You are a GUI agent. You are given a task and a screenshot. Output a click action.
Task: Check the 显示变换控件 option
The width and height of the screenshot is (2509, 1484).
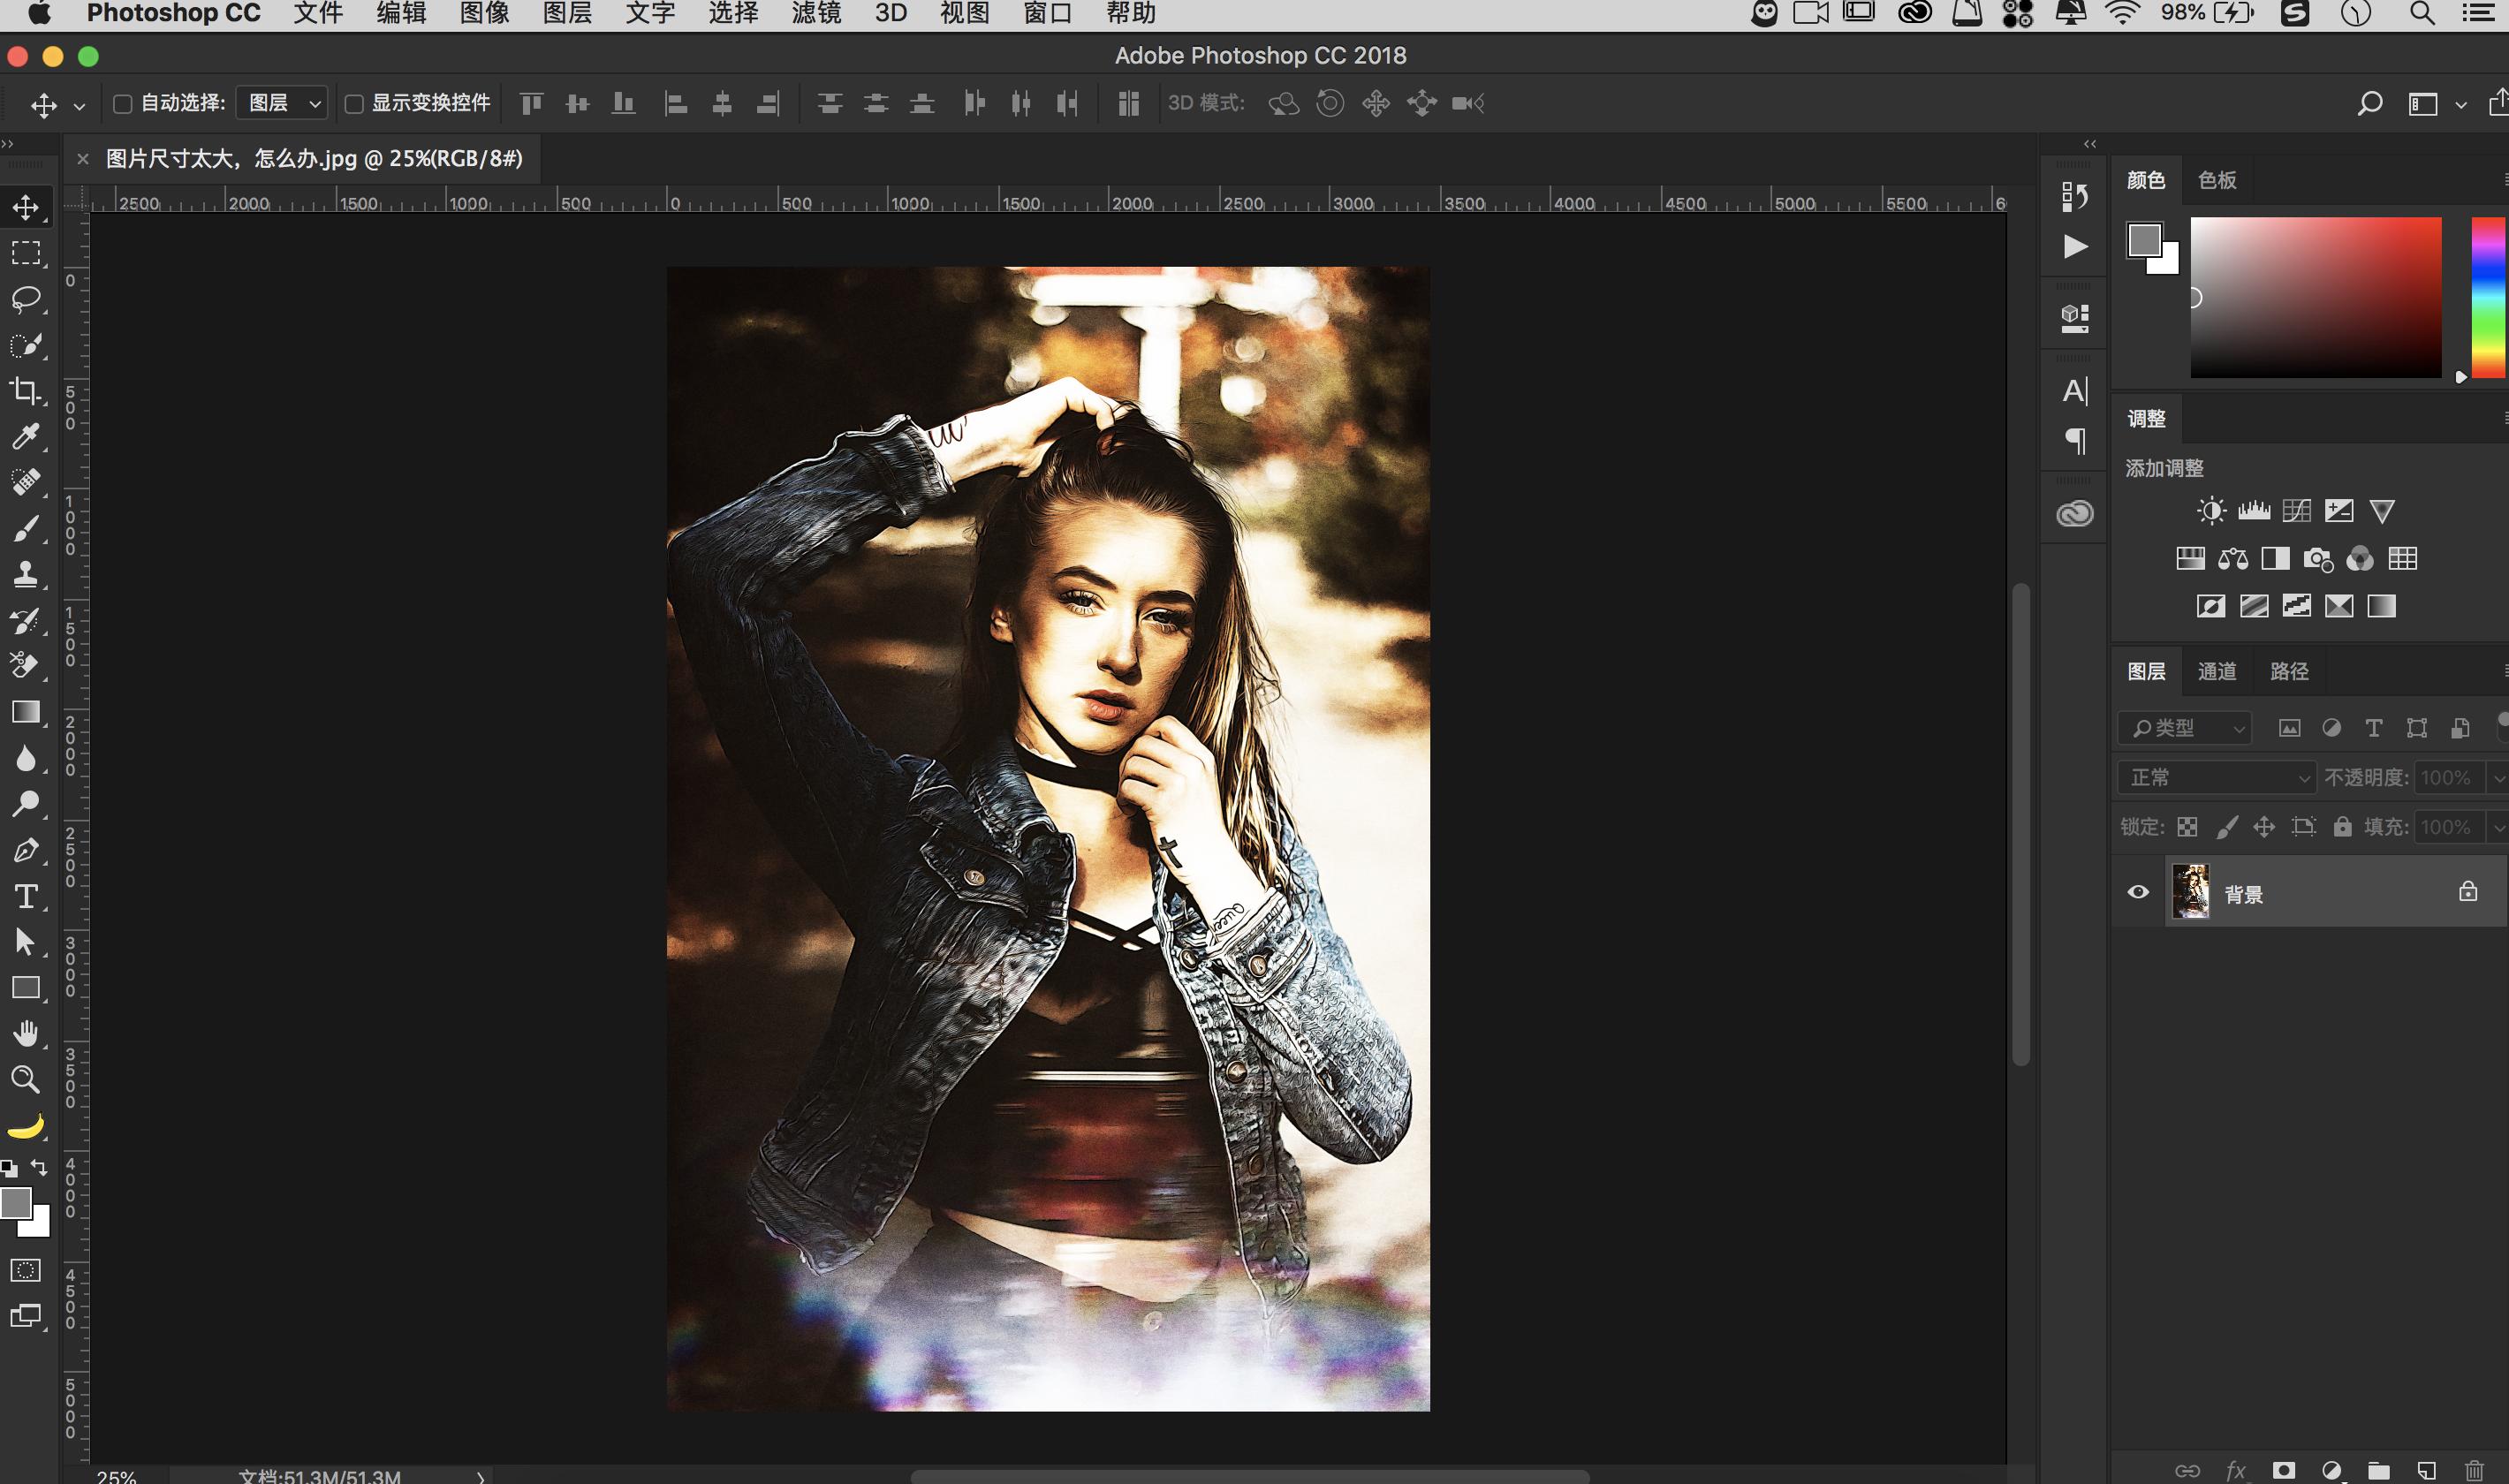tap(354, 104)
